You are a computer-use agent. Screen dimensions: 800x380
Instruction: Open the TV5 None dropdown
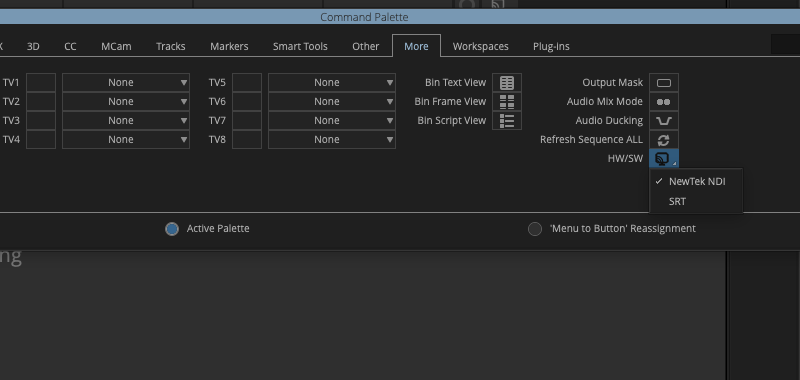pyautogui.click(x=332, y=83)
